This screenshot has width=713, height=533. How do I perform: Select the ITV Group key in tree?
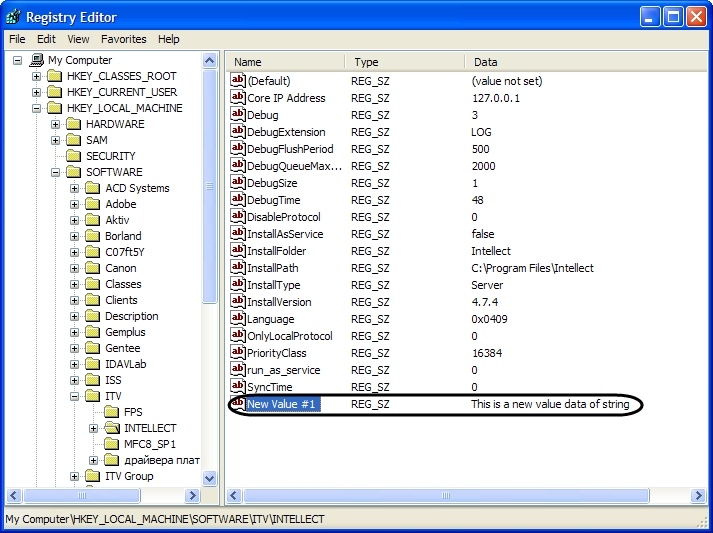coord(129,476)
